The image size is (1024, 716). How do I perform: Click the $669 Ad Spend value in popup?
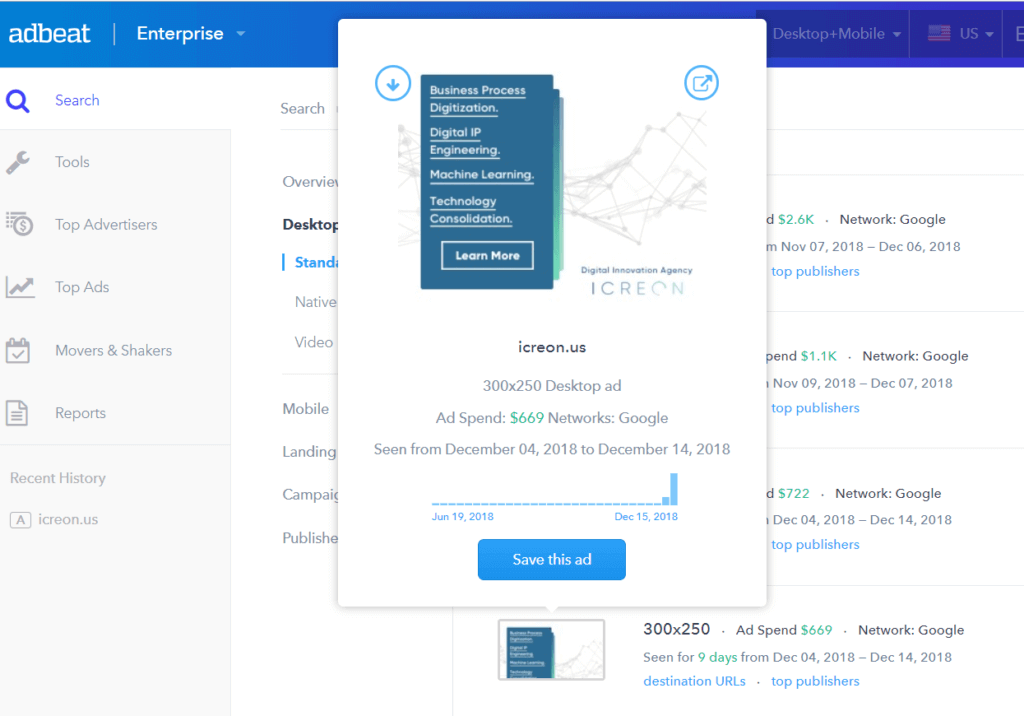[526, 418]
